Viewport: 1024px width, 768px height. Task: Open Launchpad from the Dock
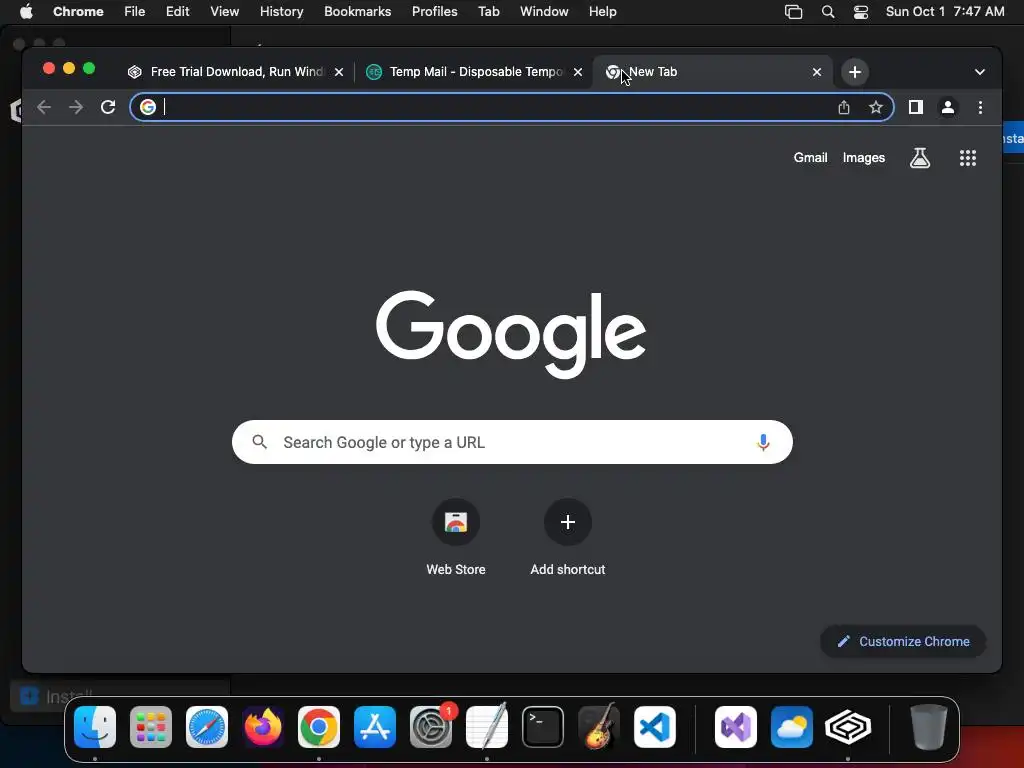[151, 726]
